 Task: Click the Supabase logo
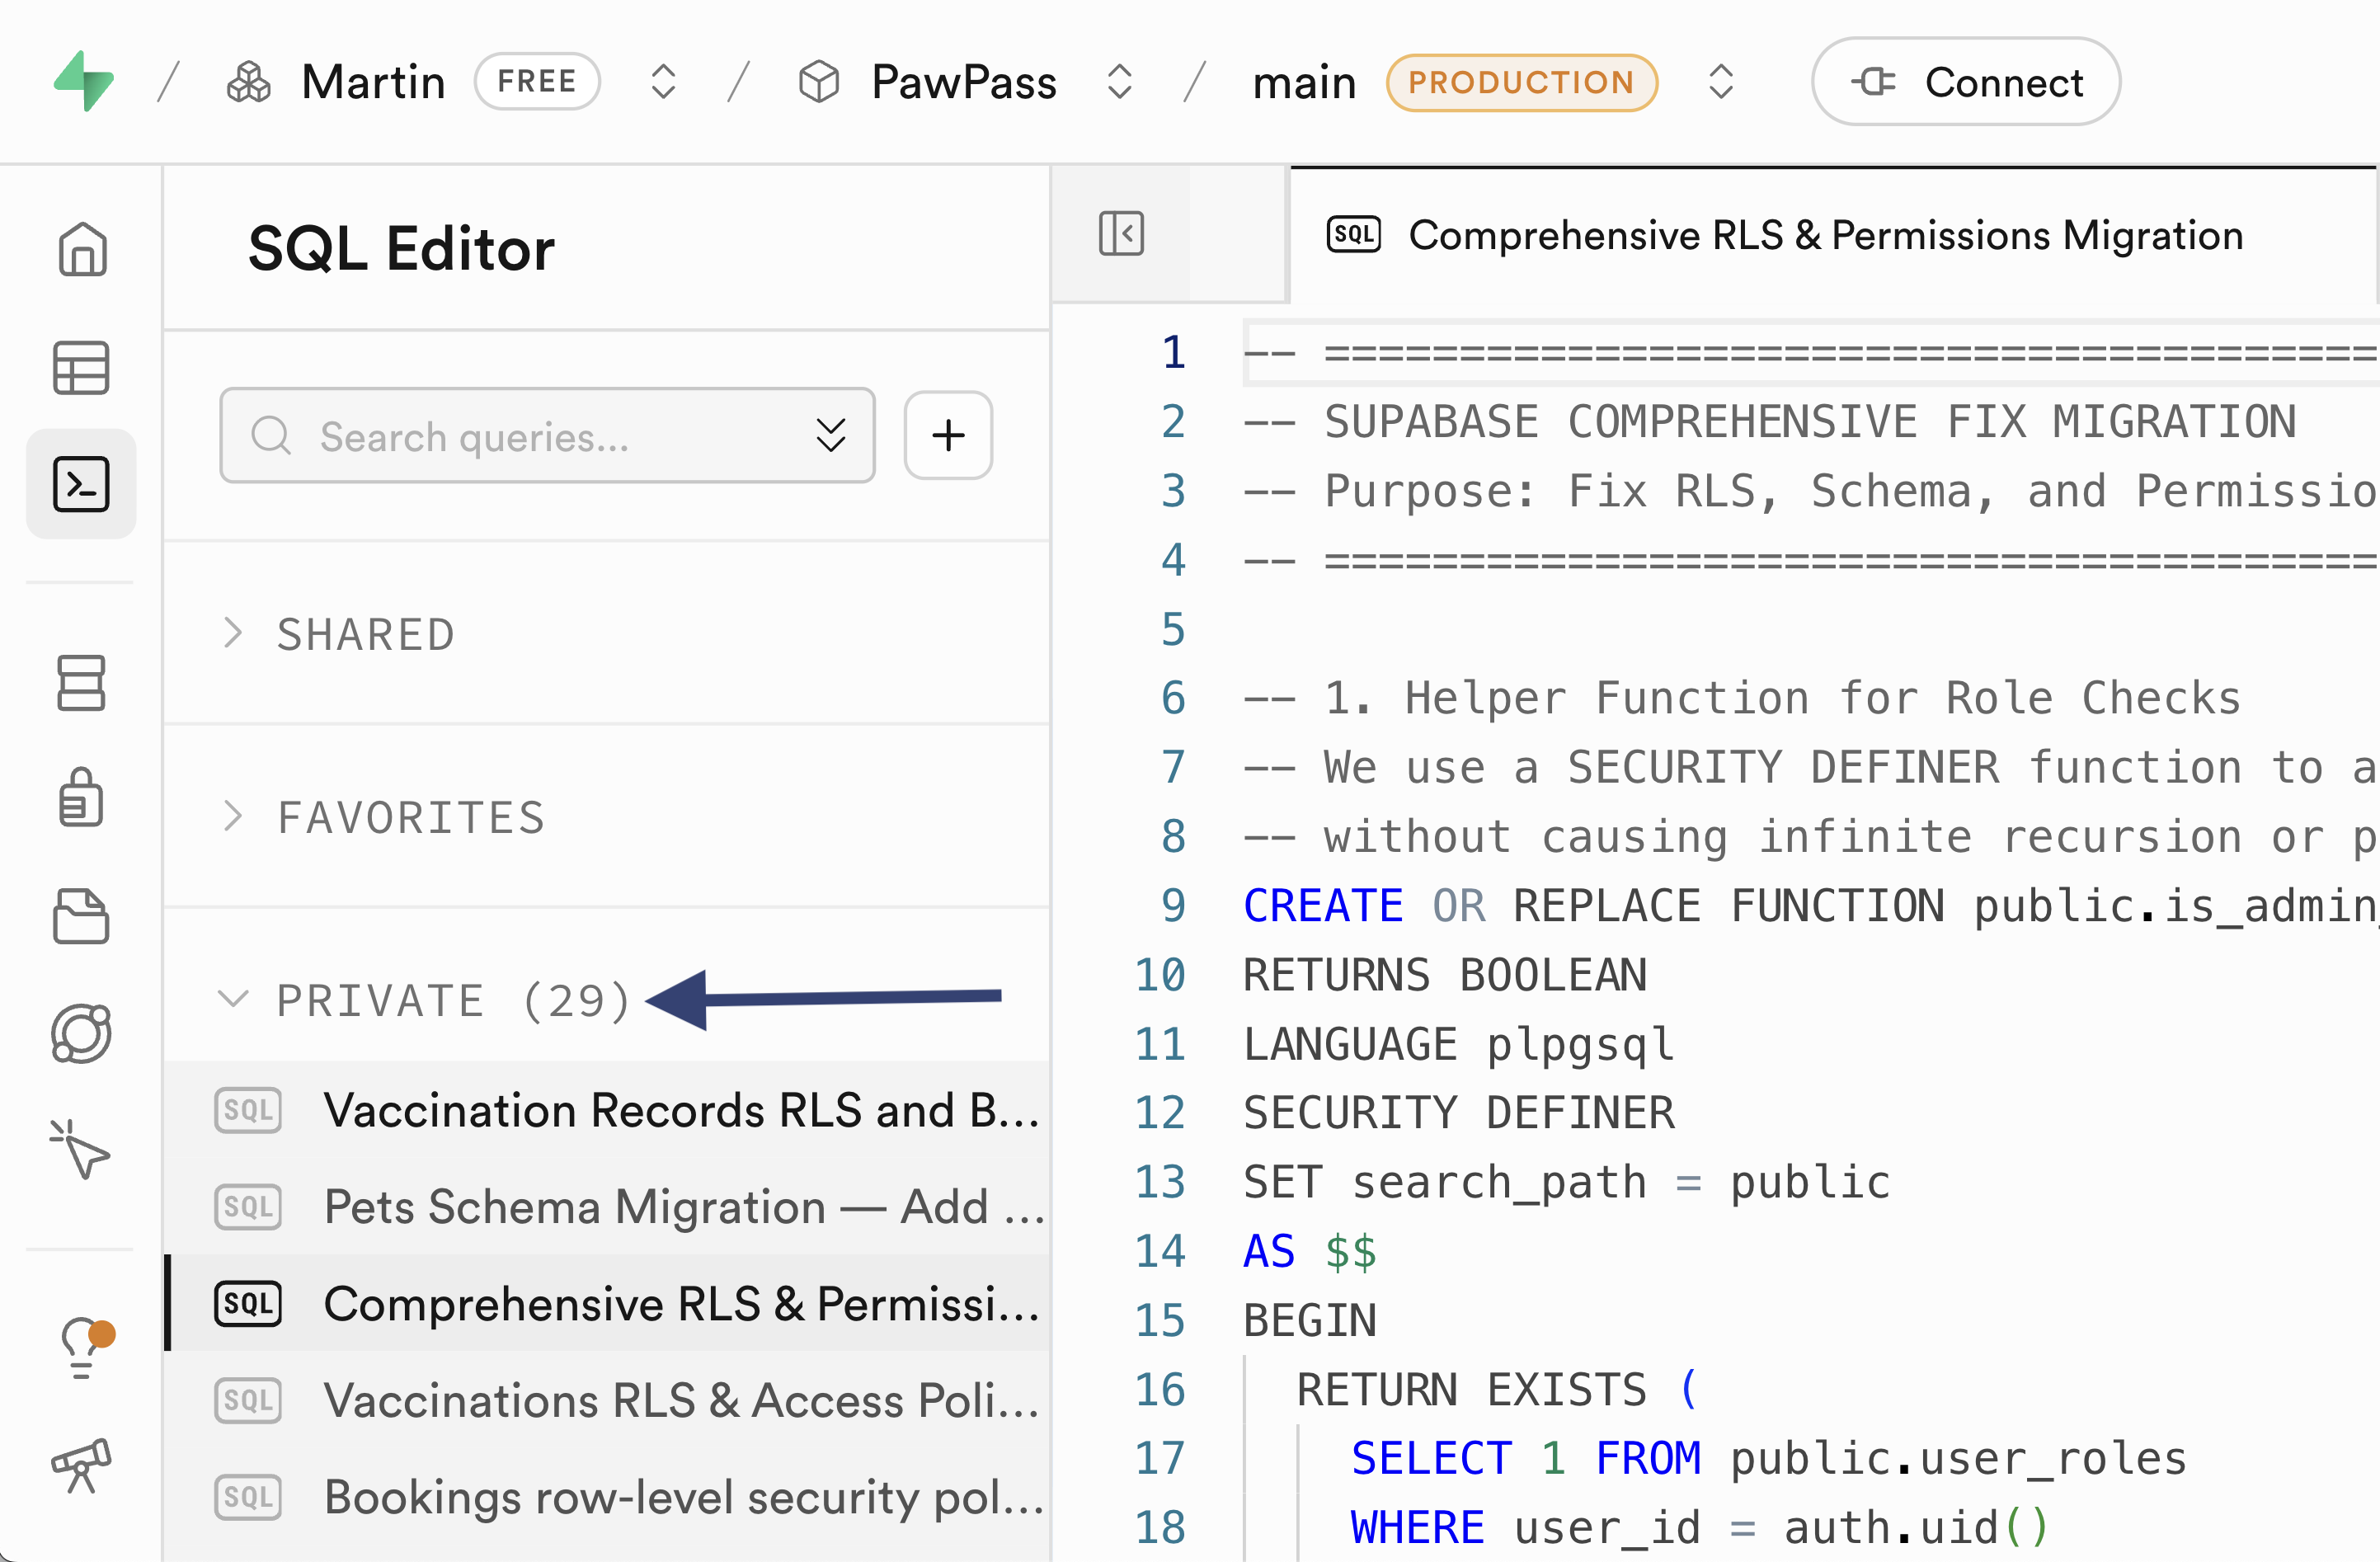click(x=84, y=81)
